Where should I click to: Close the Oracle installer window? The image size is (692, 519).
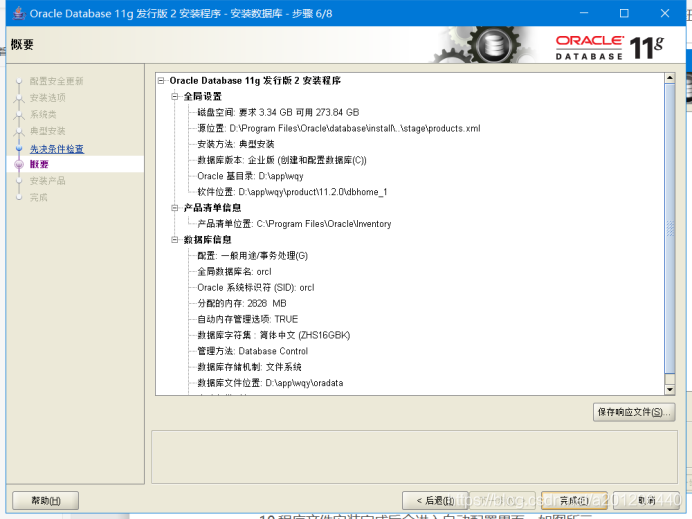(x=665, y=13)
